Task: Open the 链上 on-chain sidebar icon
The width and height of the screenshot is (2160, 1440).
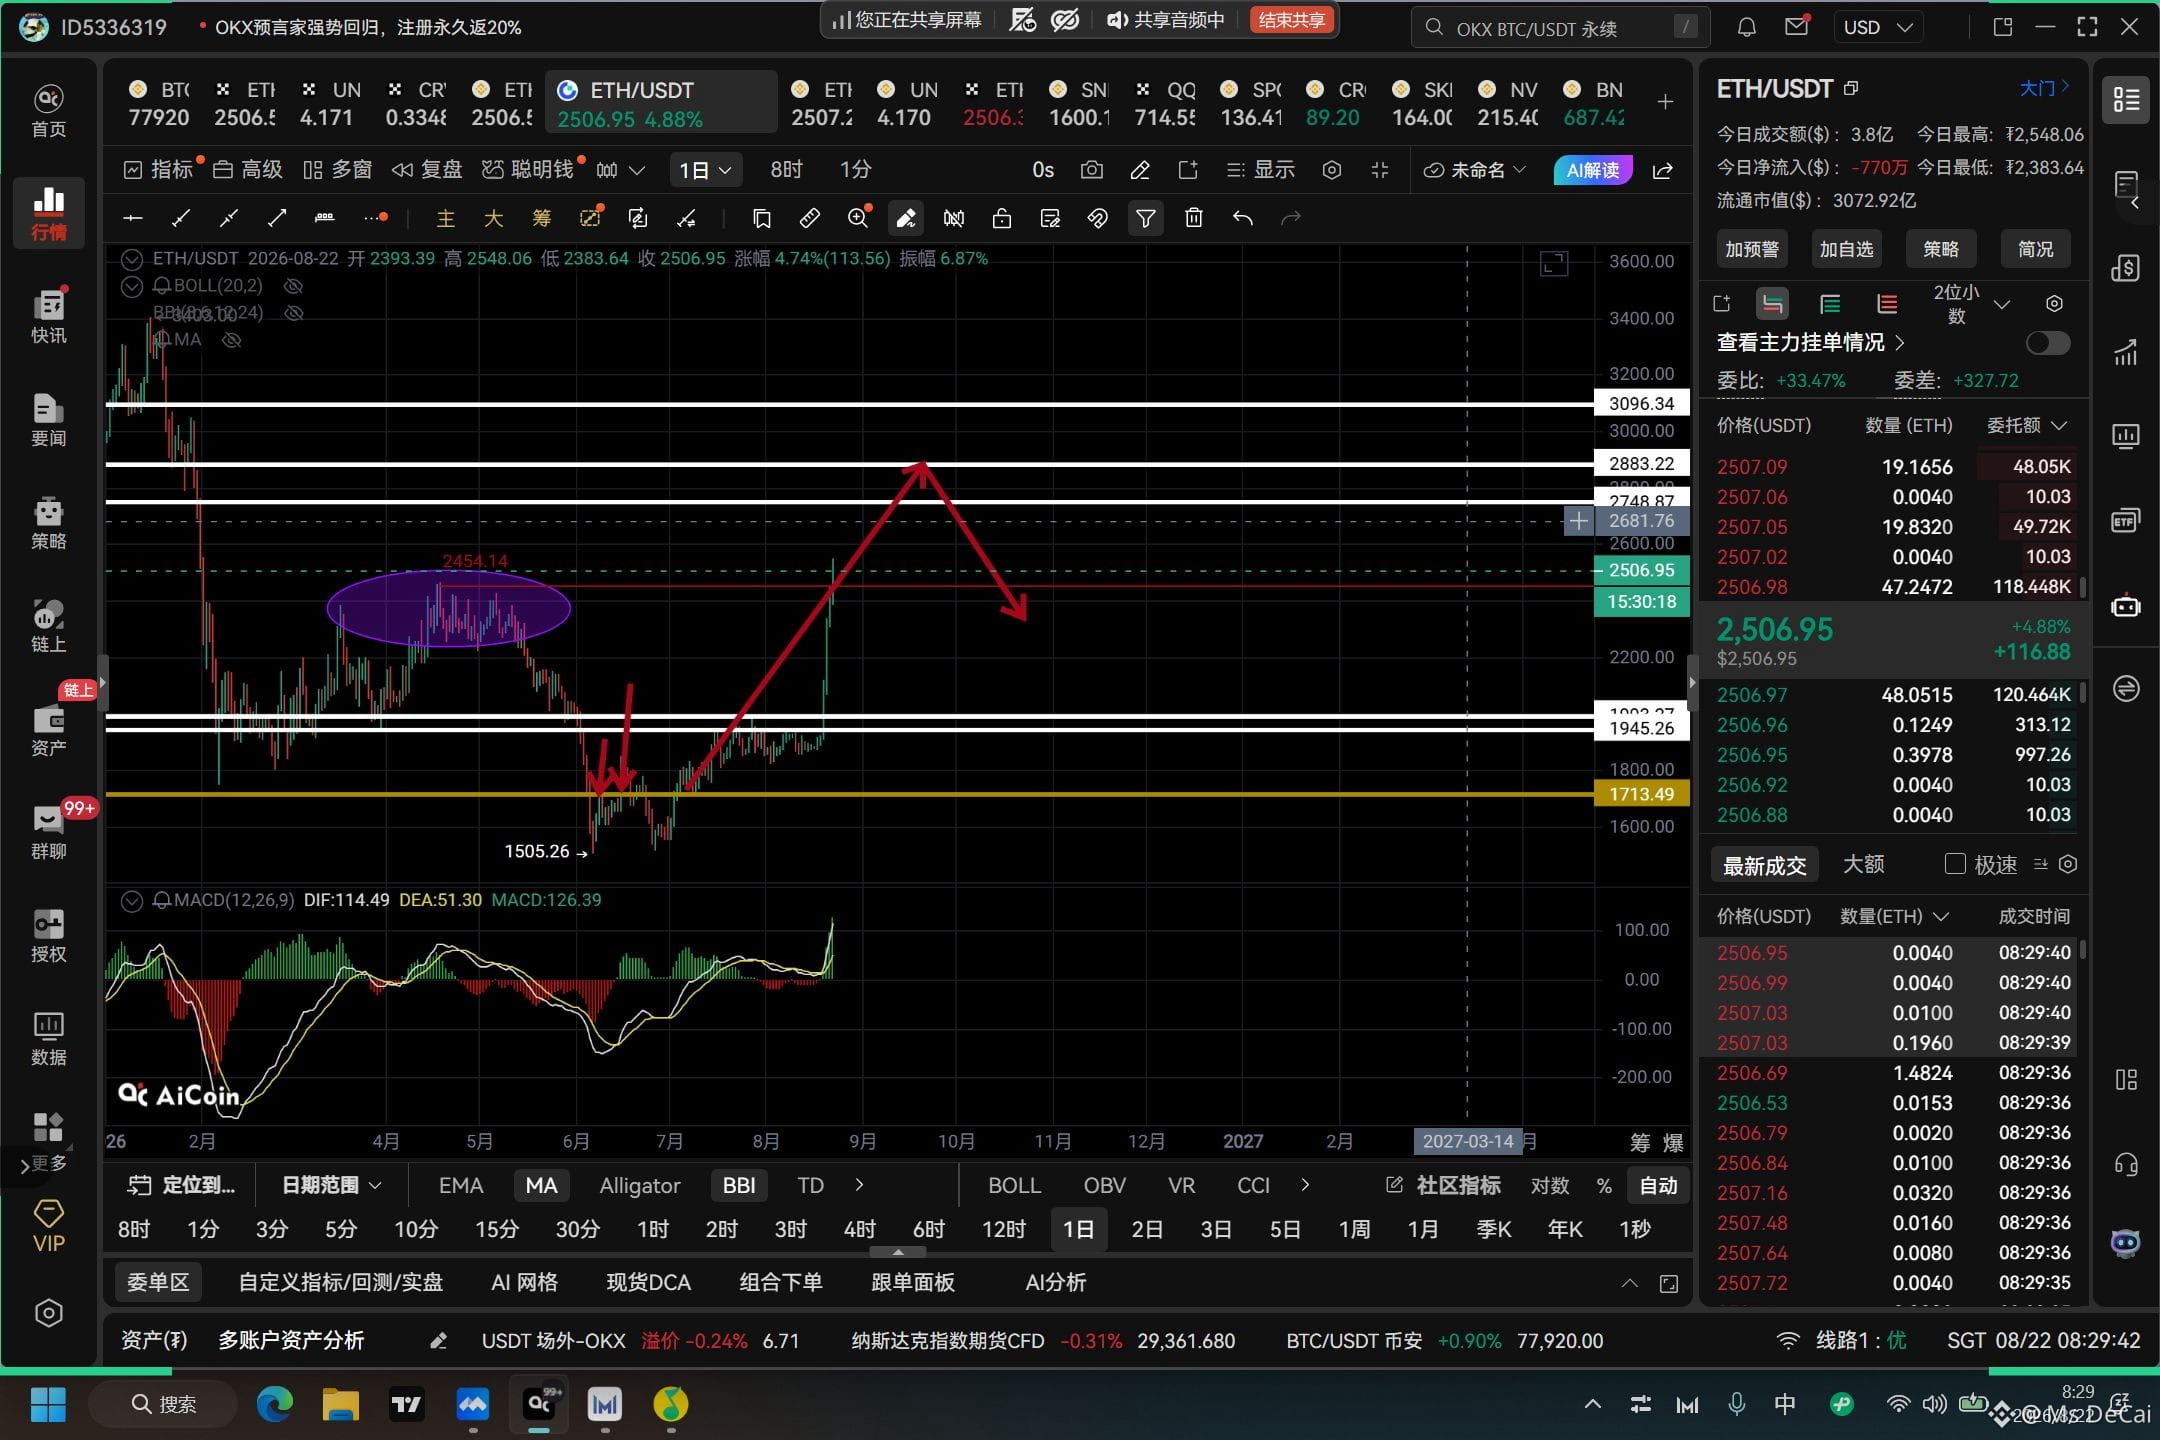Action: pyautogui.click(x=48, y=626)
